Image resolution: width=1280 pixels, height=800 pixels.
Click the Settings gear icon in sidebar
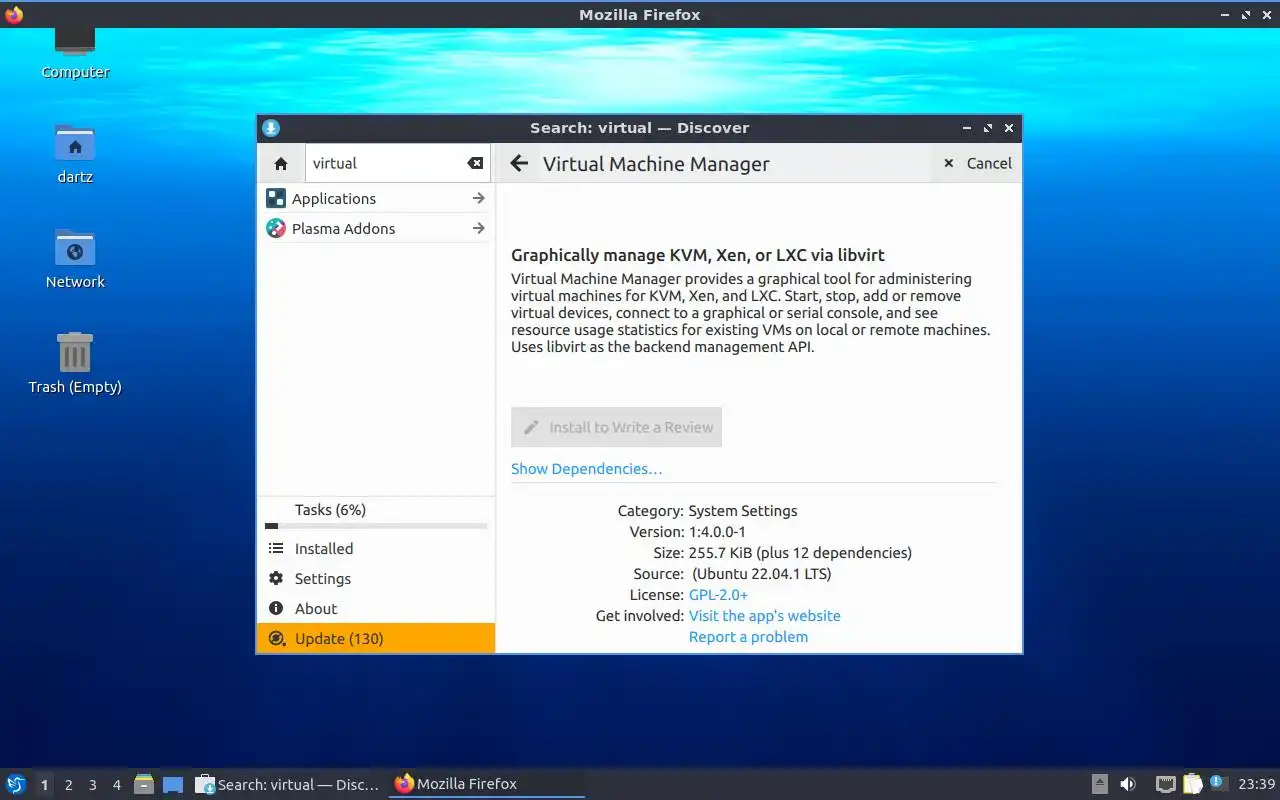click(x=276, y=578)
